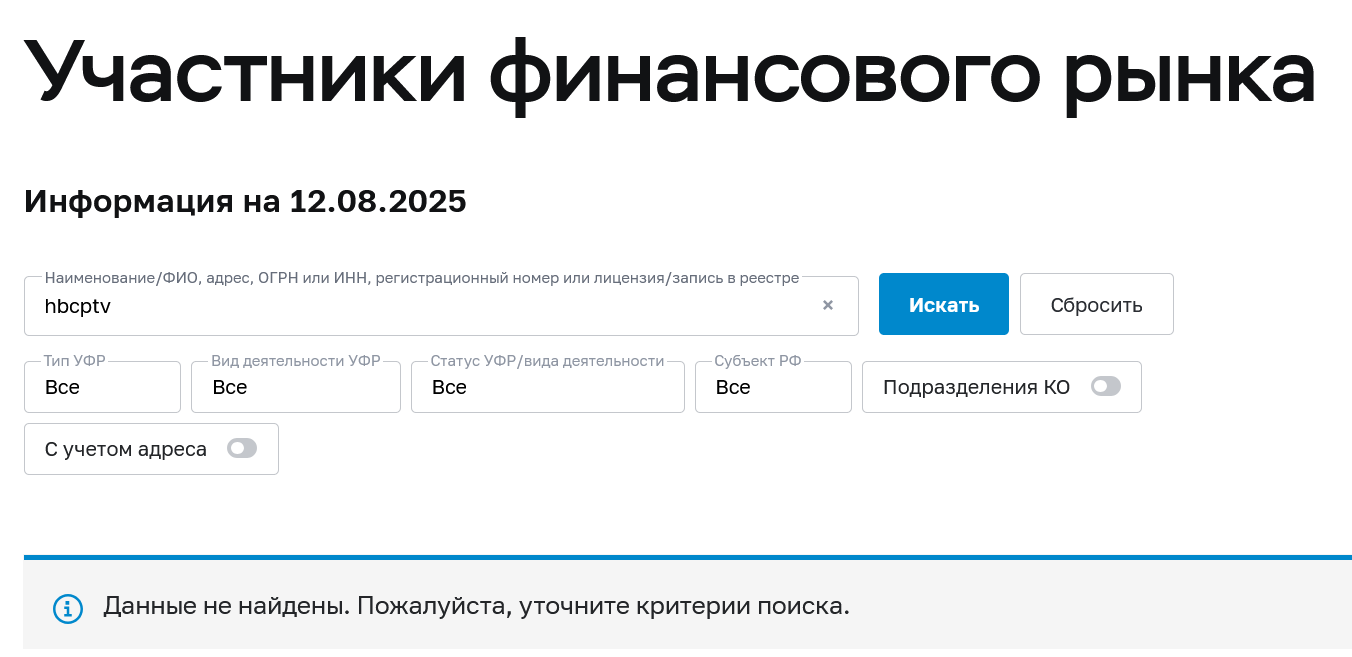Click the blue info circle icon
Screen dimensions: 1352x657
click(x=68, y=608)
